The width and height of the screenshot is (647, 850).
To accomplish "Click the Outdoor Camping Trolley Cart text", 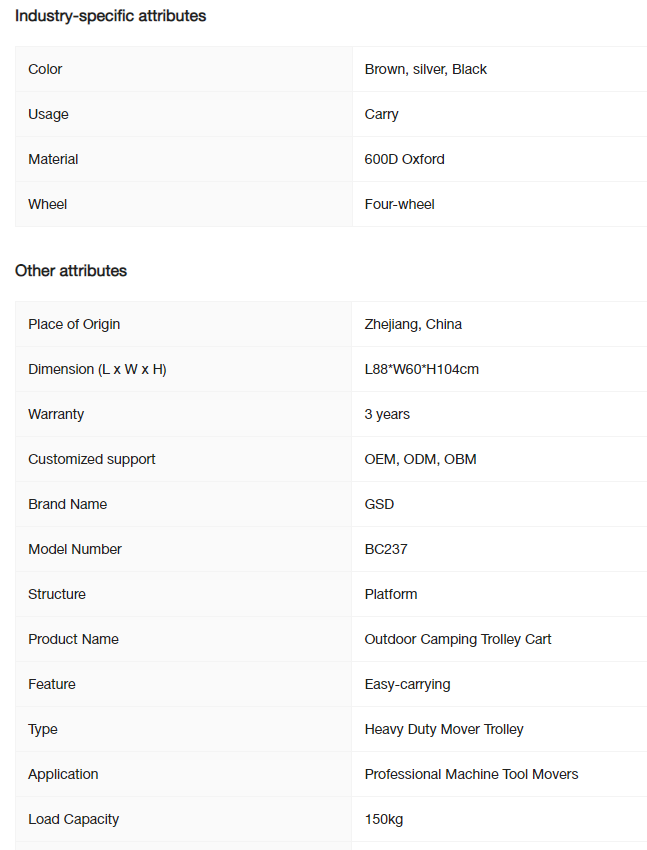I will [458, 639].
